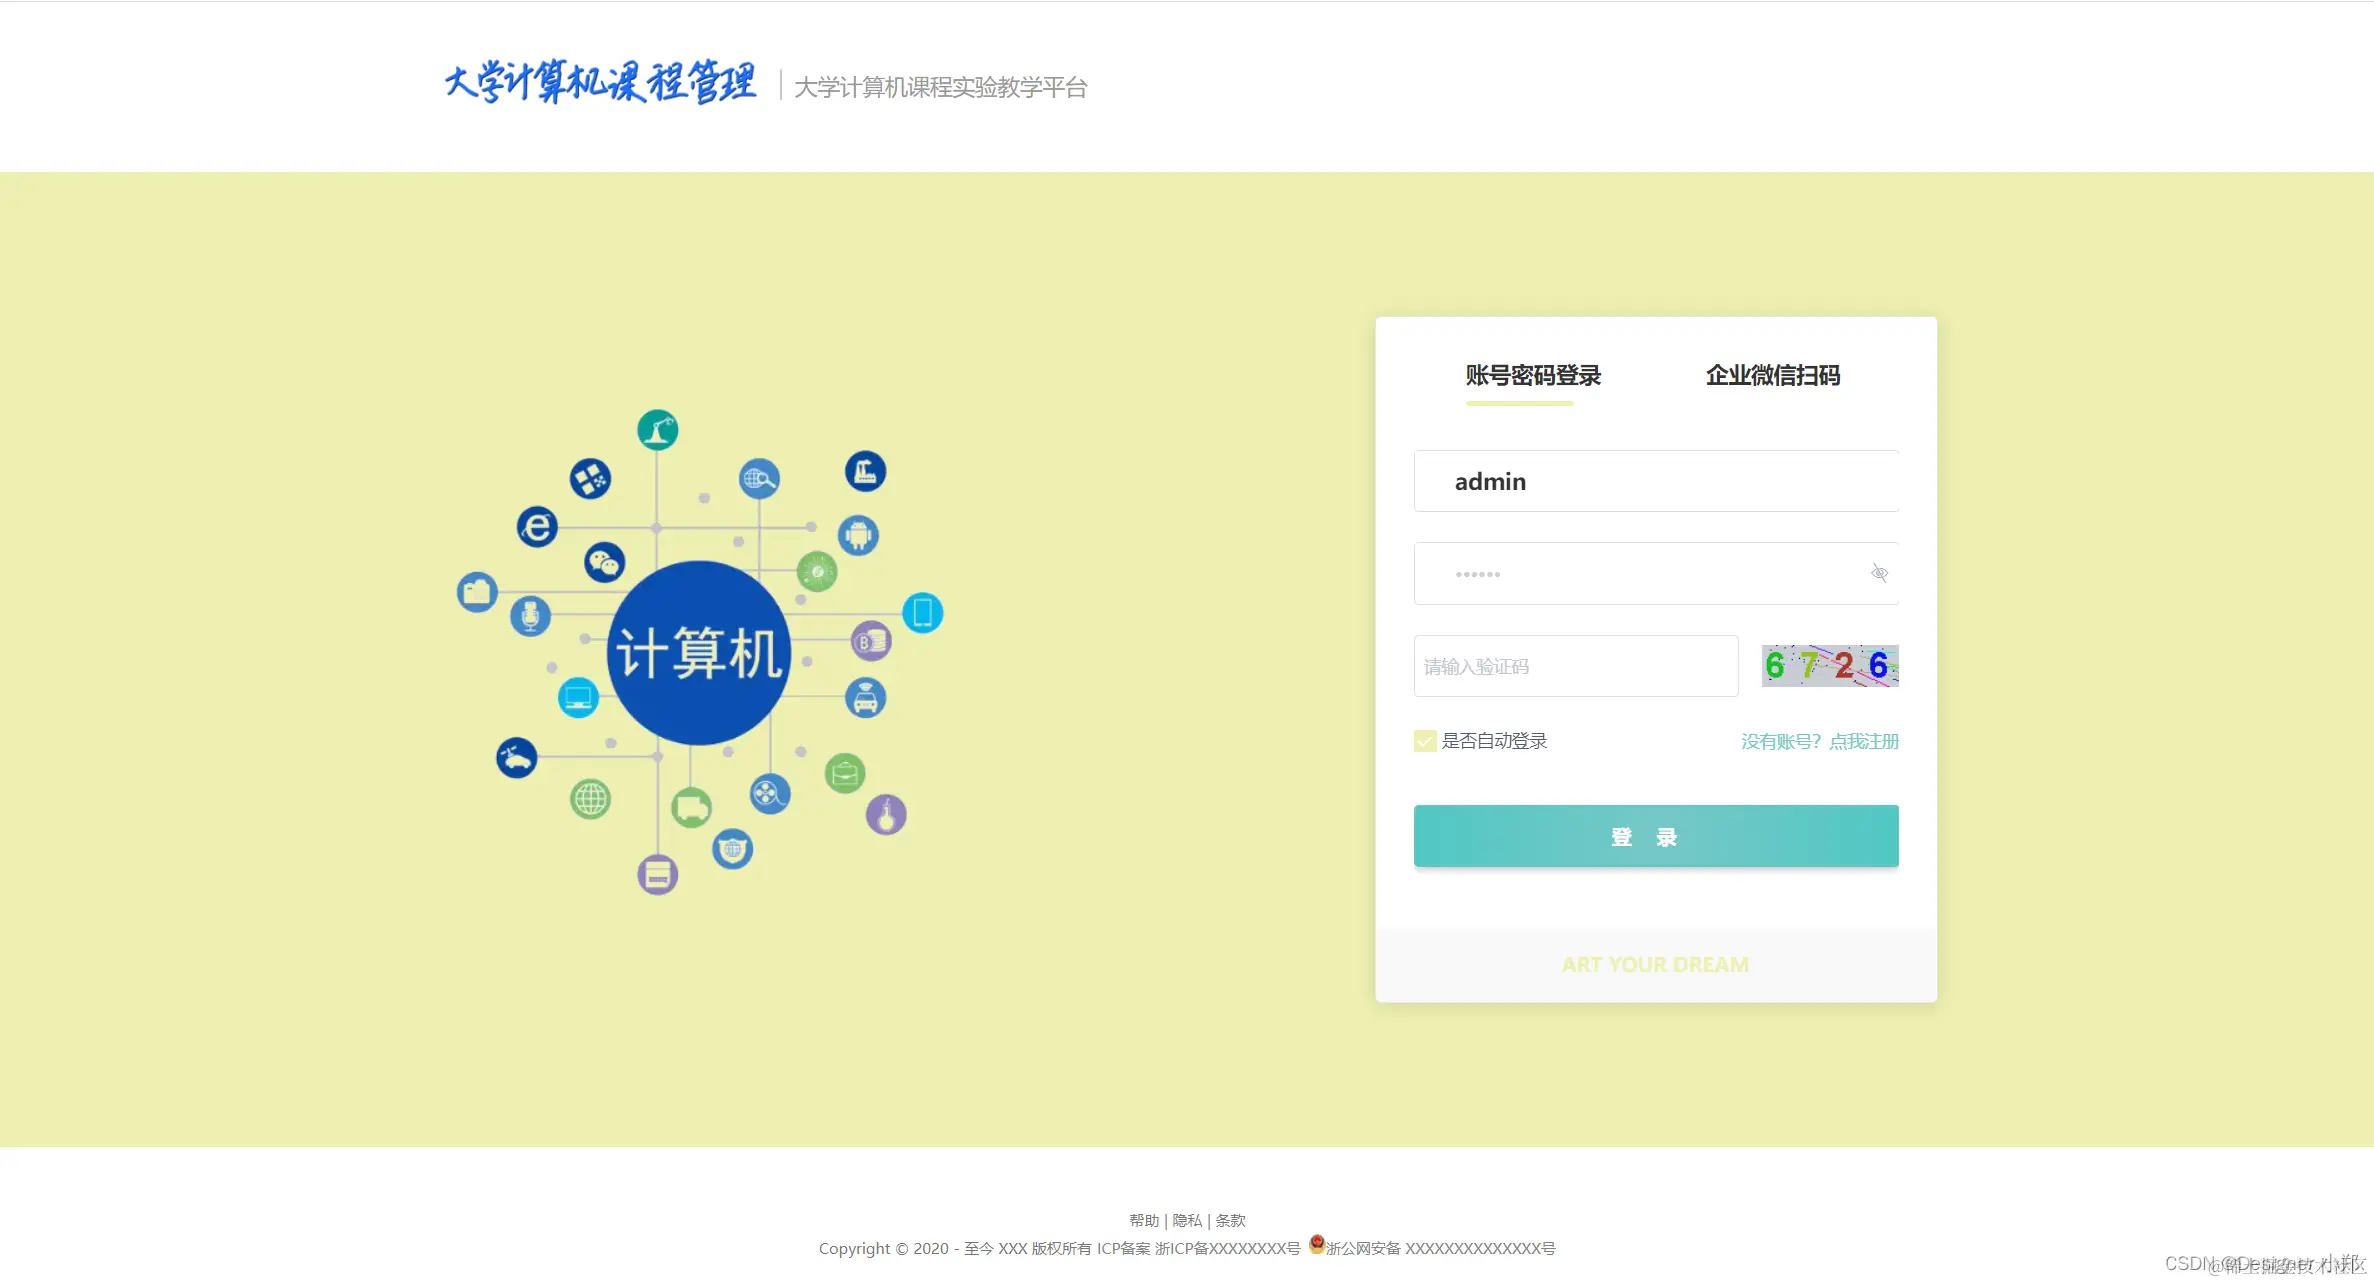The image size is (2374, 1283).
Task: Click the police badge icon near 浙公网安备
Action: pos(1315,1243)
